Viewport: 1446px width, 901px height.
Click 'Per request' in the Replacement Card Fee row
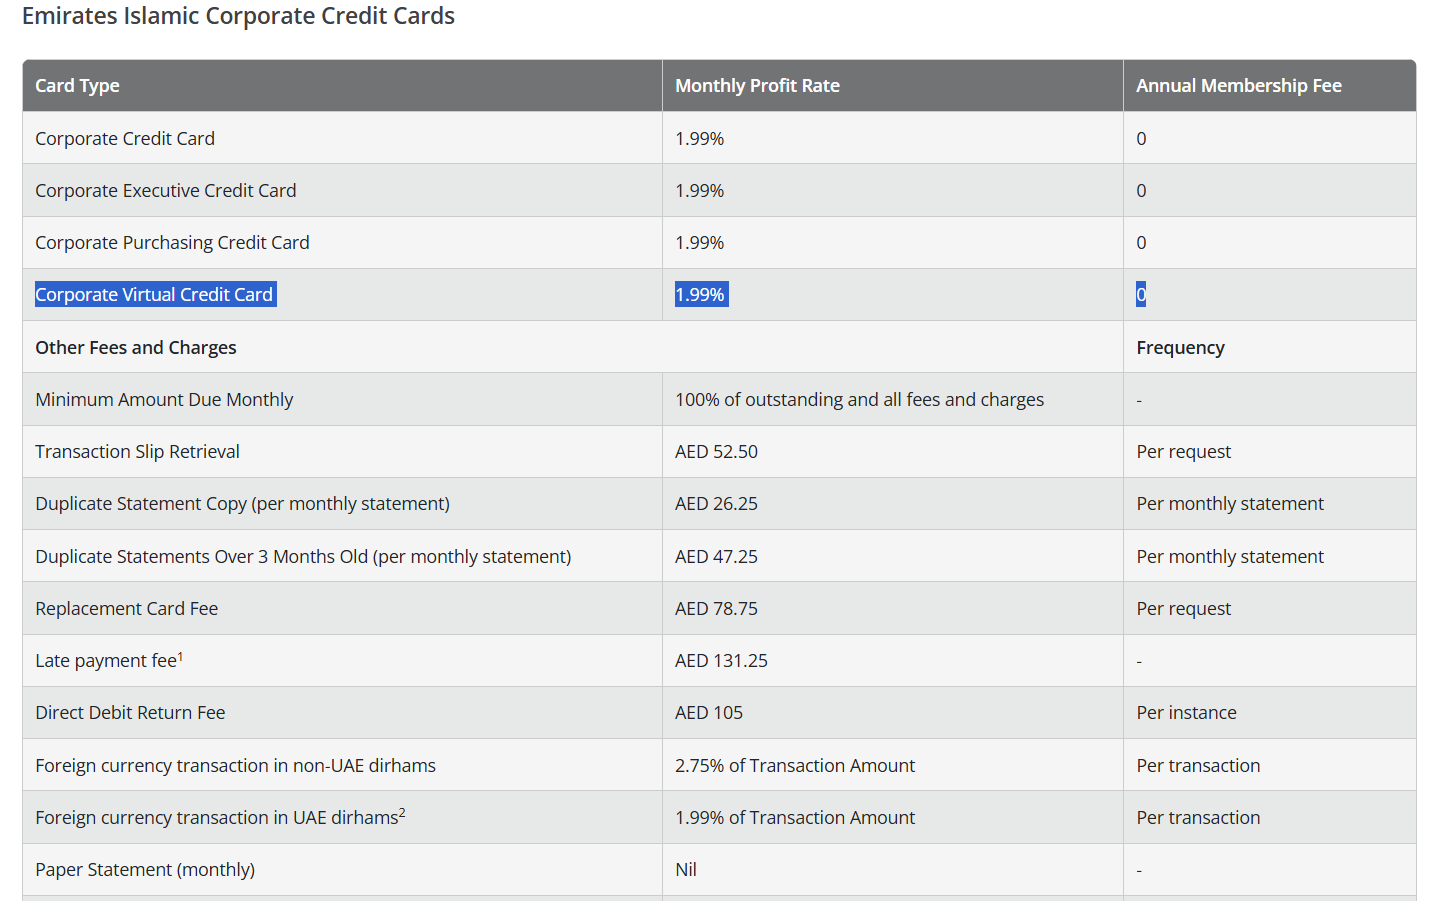click(x=1183, y=609)
